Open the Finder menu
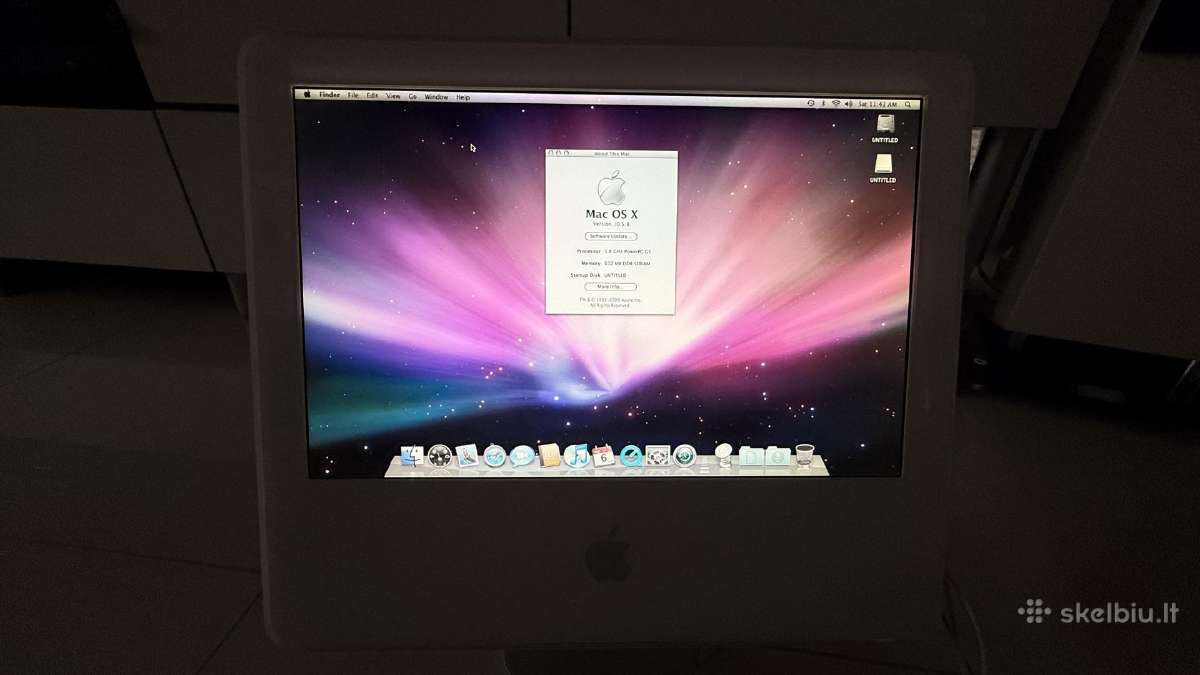Image resolution: width=1200 pixels, height=675 pixels. [330, 95]
